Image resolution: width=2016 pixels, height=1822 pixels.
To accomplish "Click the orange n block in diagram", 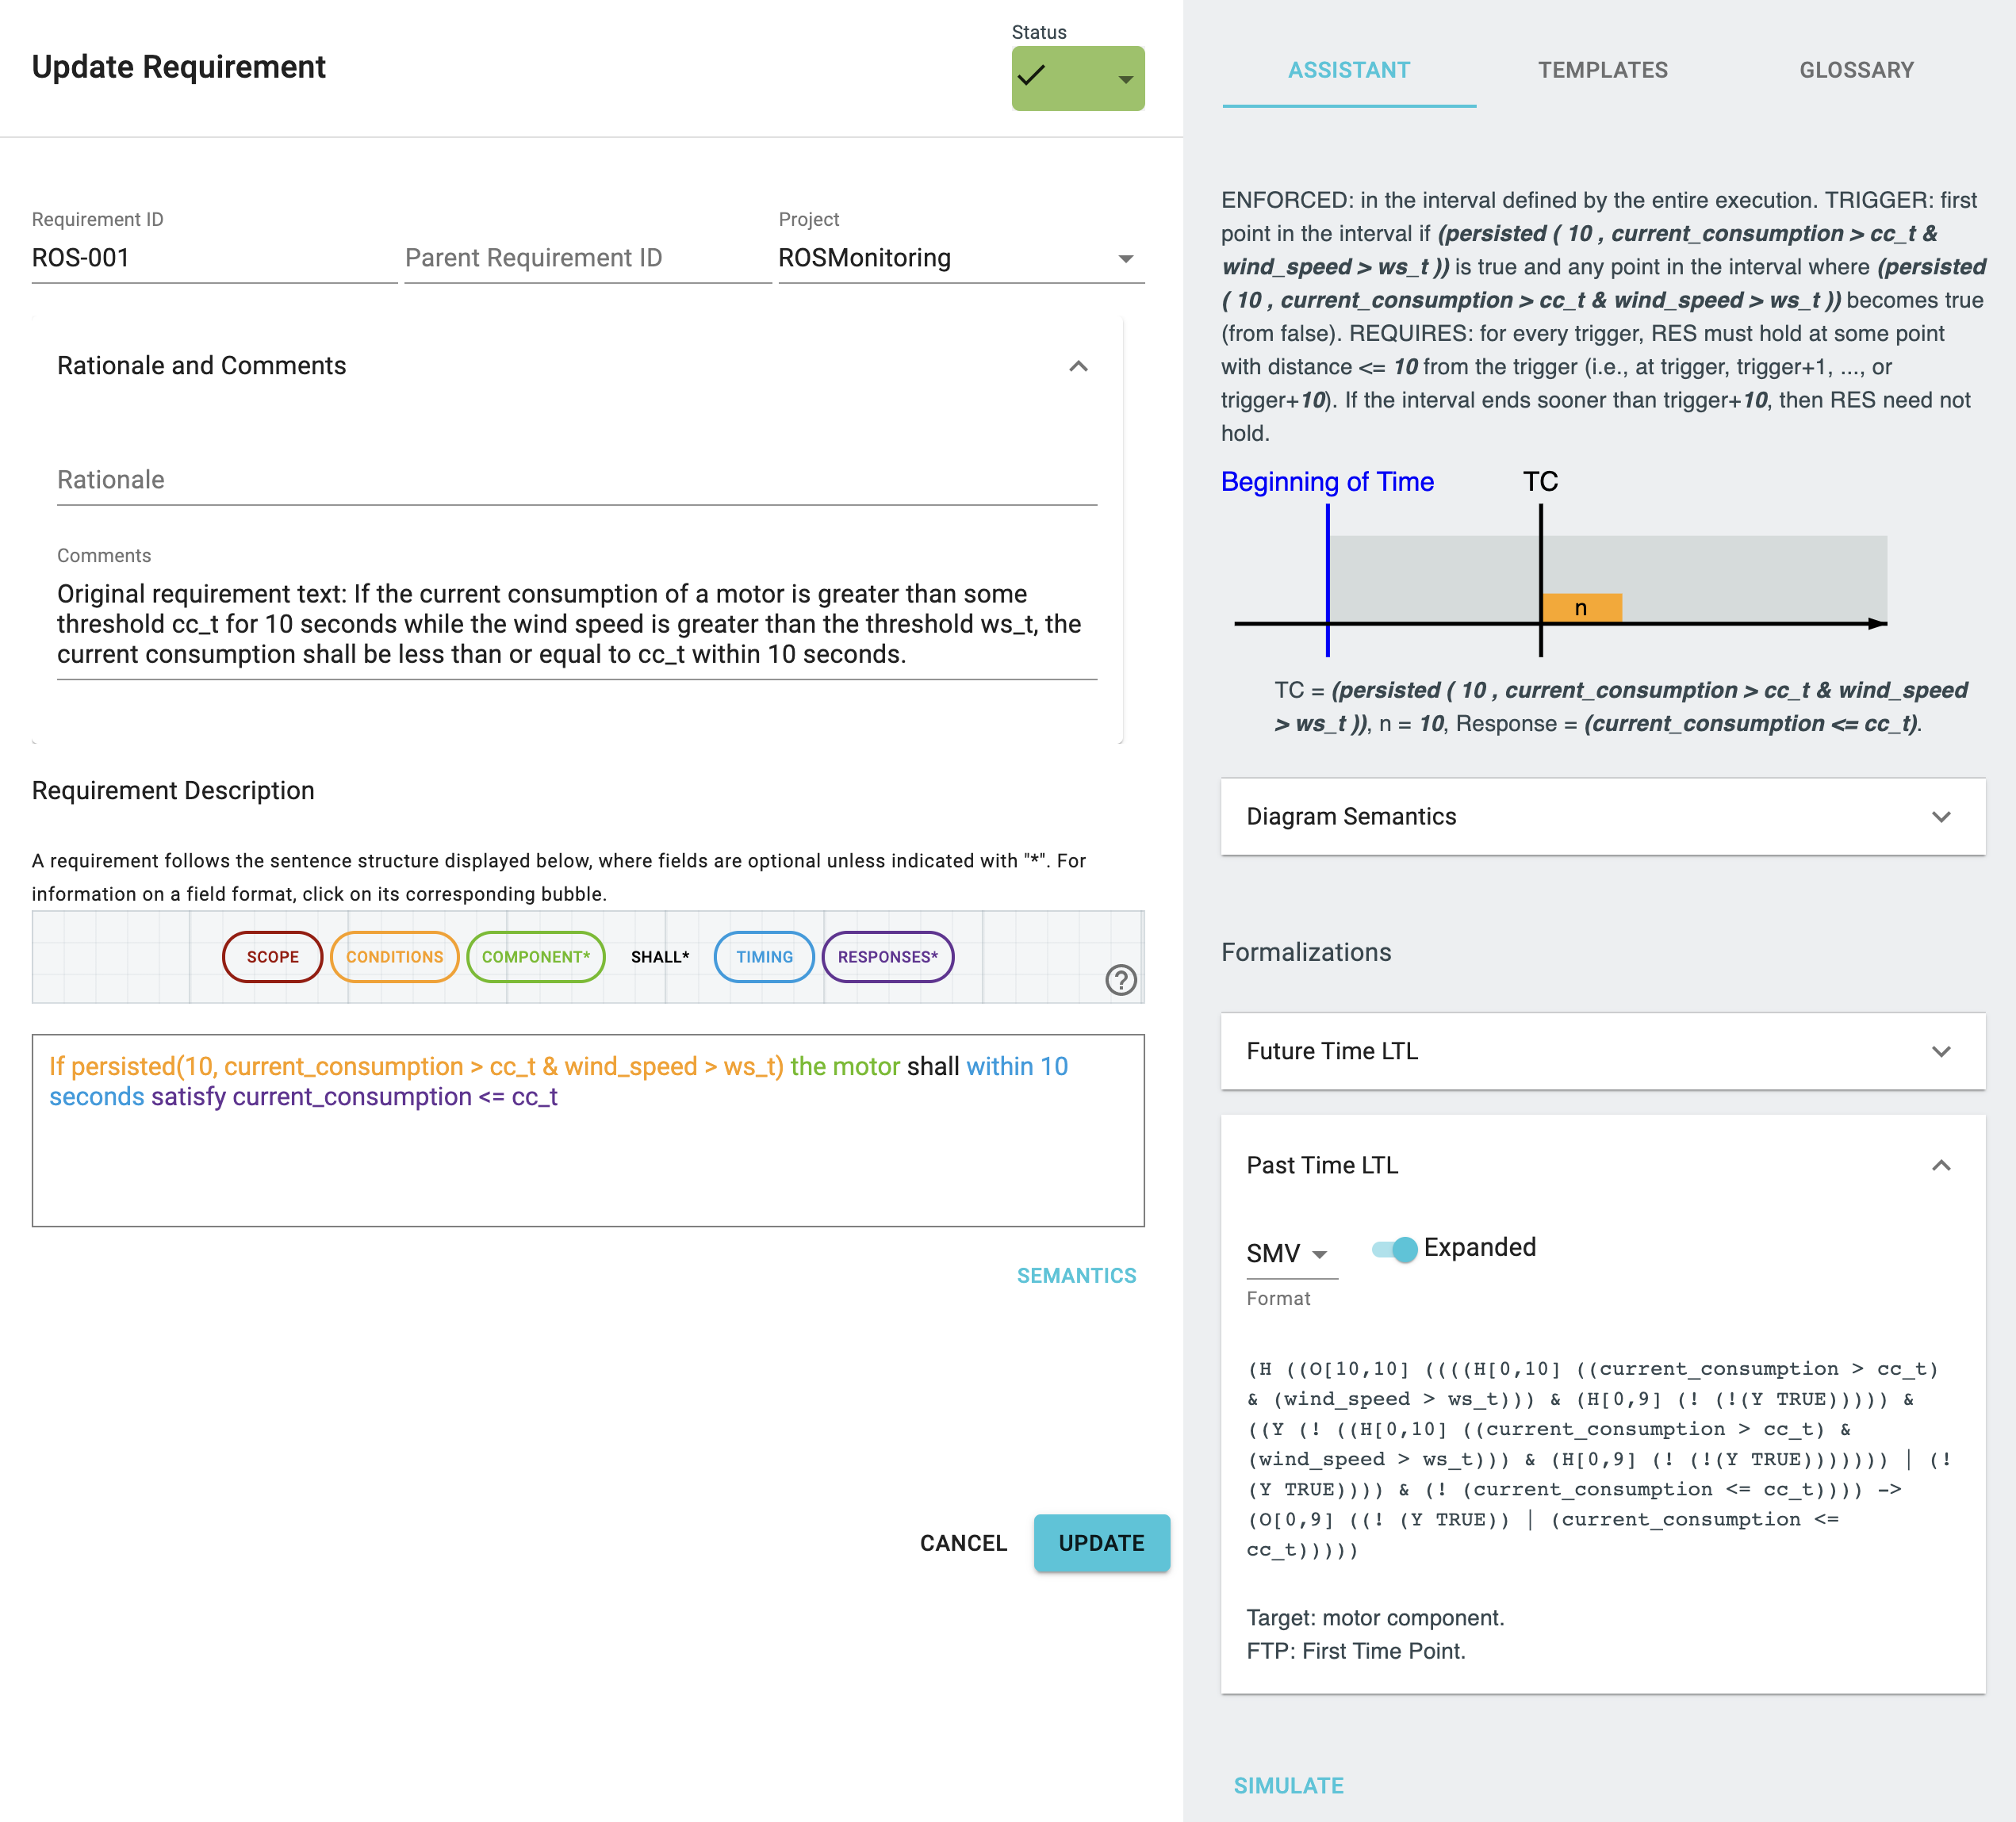I will pos(1581,607).
